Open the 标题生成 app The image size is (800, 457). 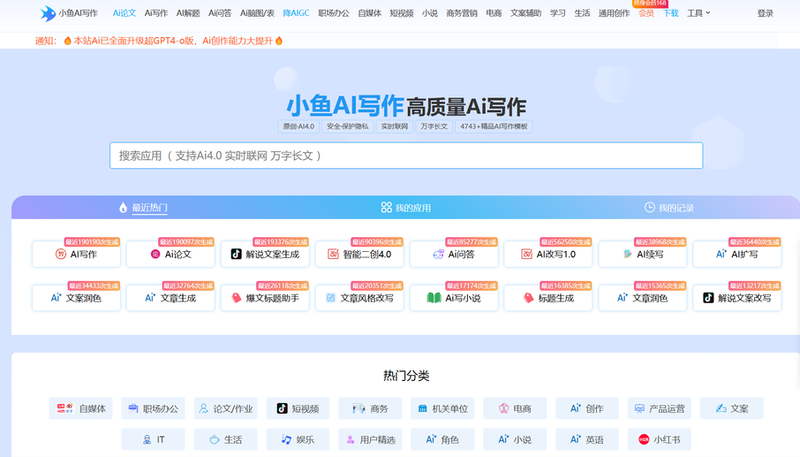[x=548, y=298]
